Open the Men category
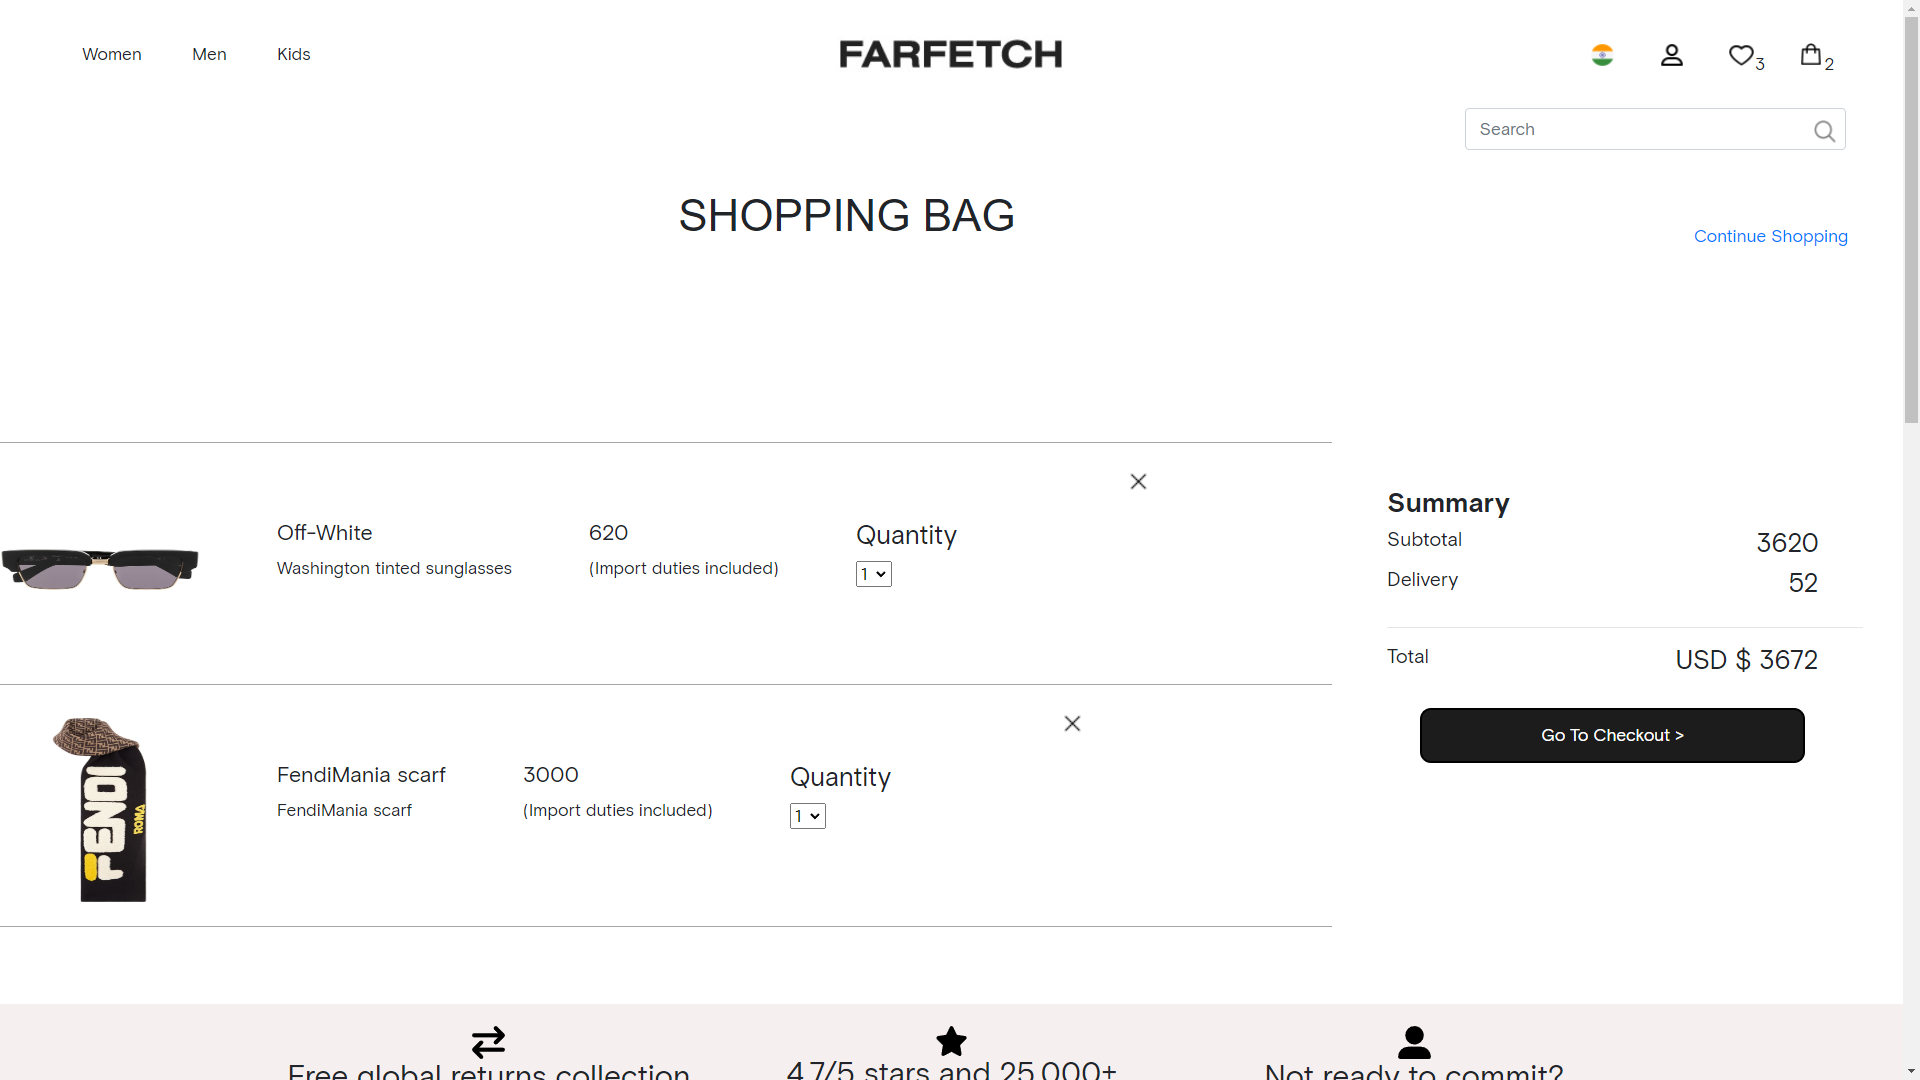Viewport: 1920px width, 1080px height. point(208,54)
